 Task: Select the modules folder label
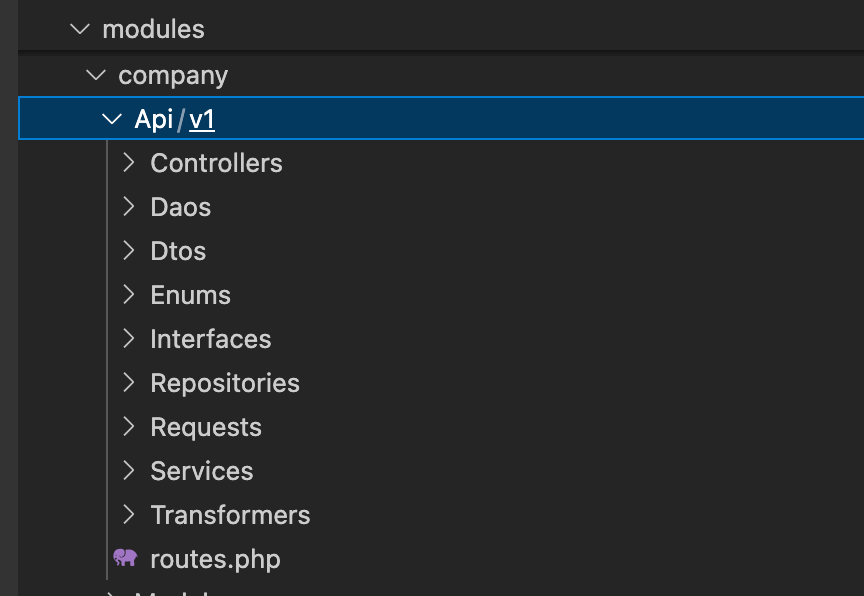(x=153, y=29)
